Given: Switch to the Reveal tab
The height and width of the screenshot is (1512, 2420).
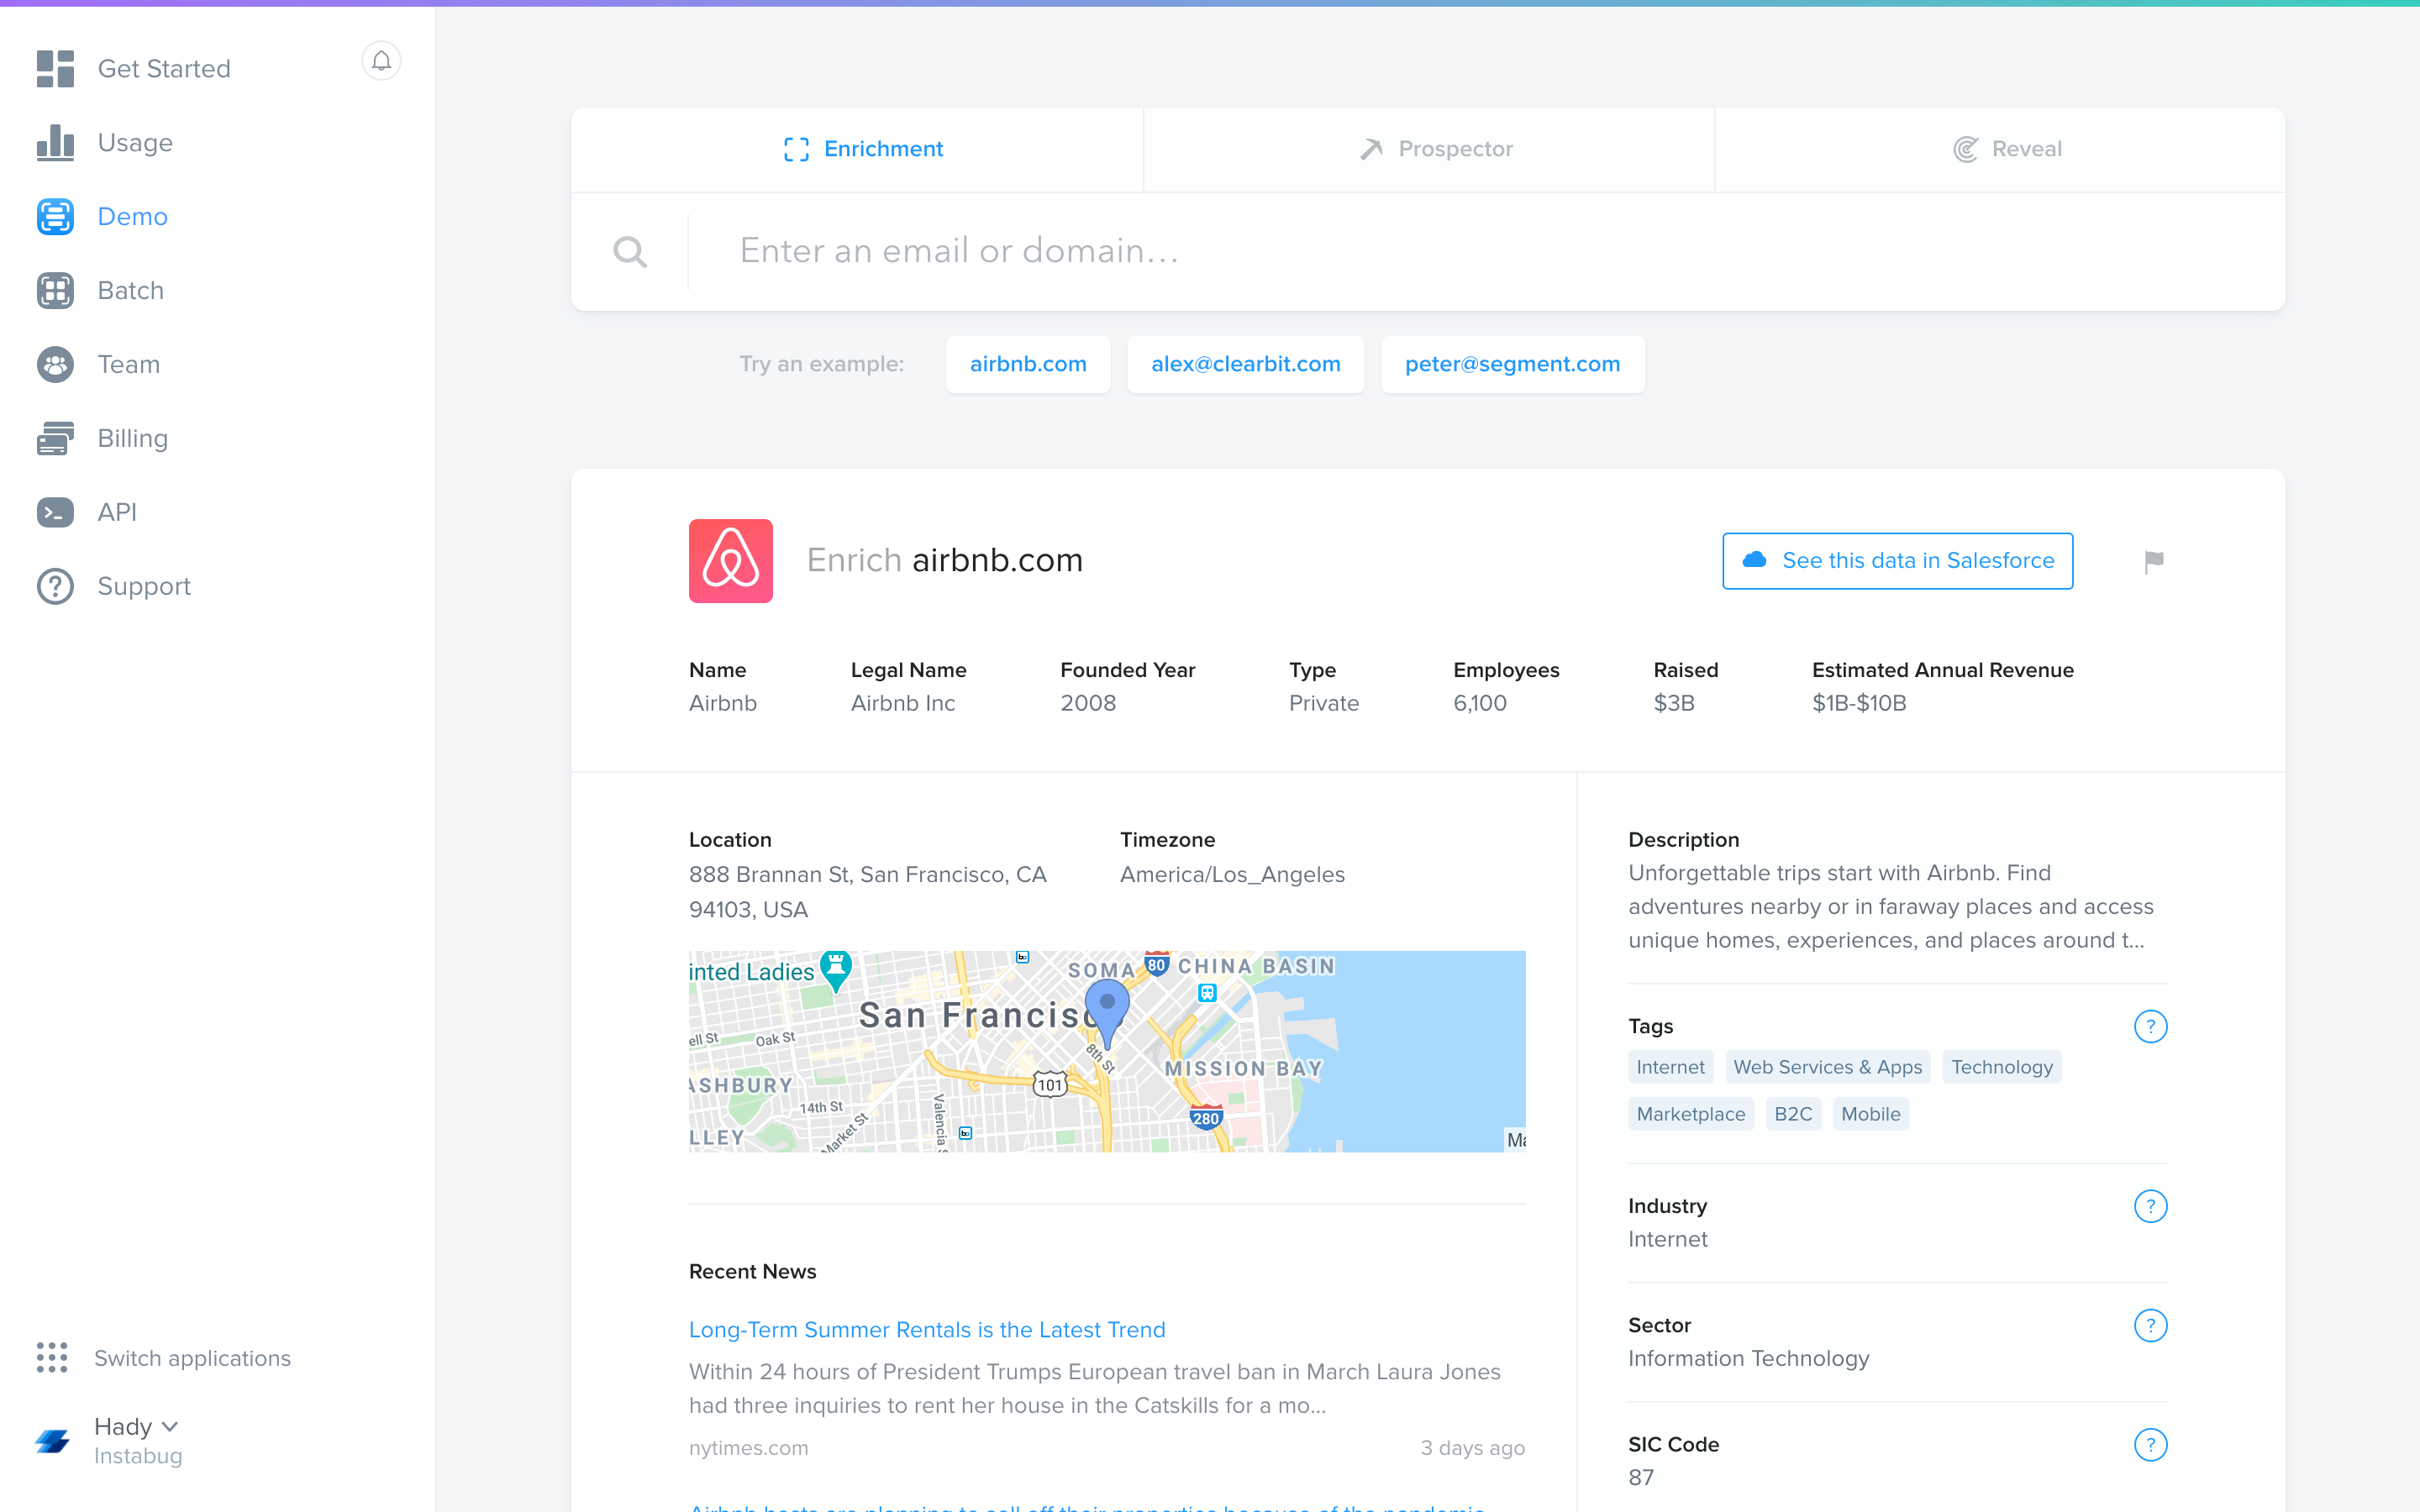Looking at the screenshot, I should (2007, 149).
